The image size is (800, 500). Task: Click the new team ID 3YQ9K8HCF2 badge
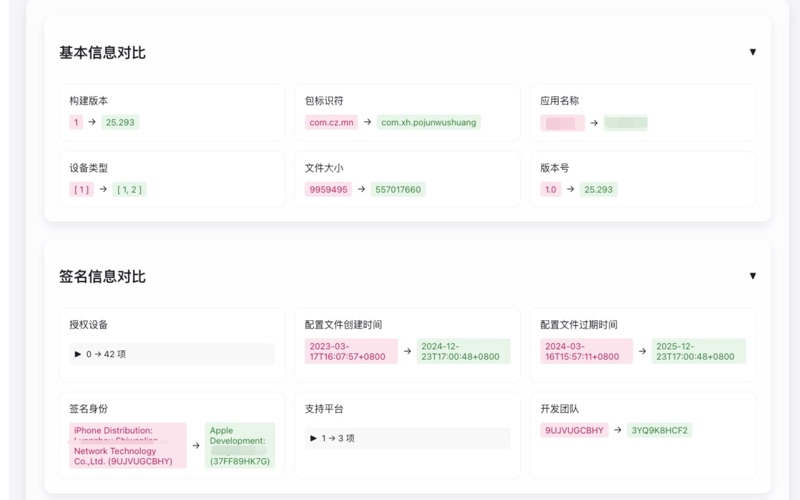659,430
